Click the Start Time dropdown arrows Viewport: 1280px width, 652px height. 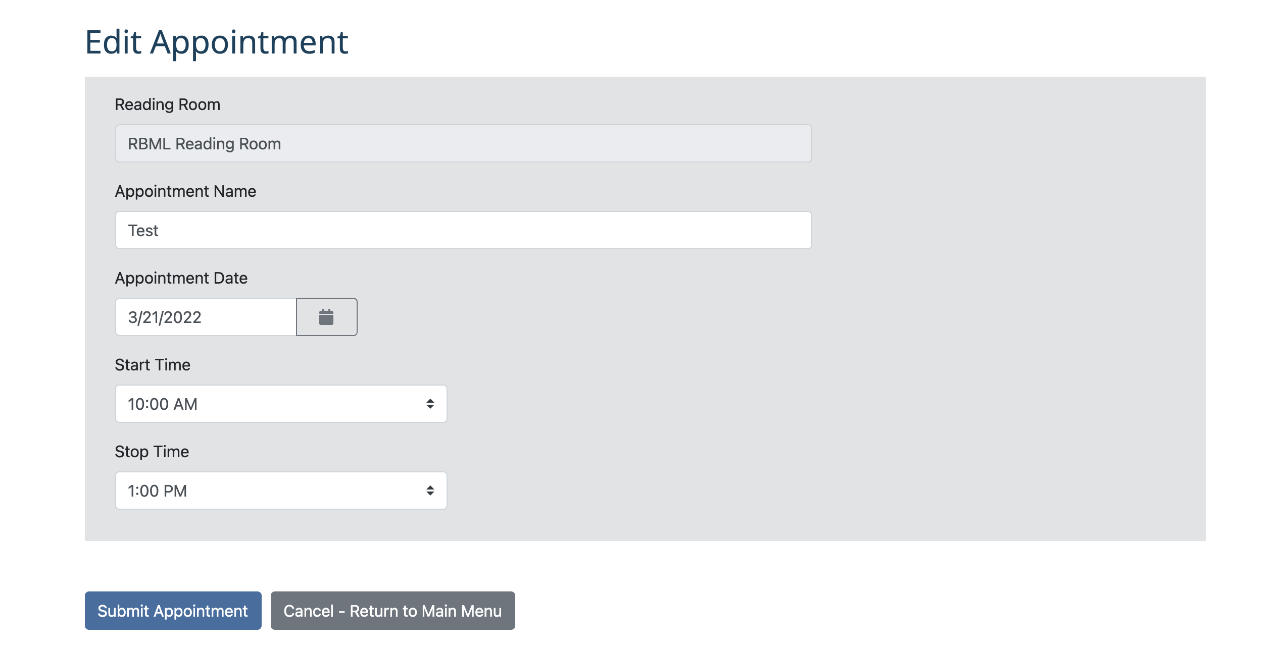click(430, 404)
